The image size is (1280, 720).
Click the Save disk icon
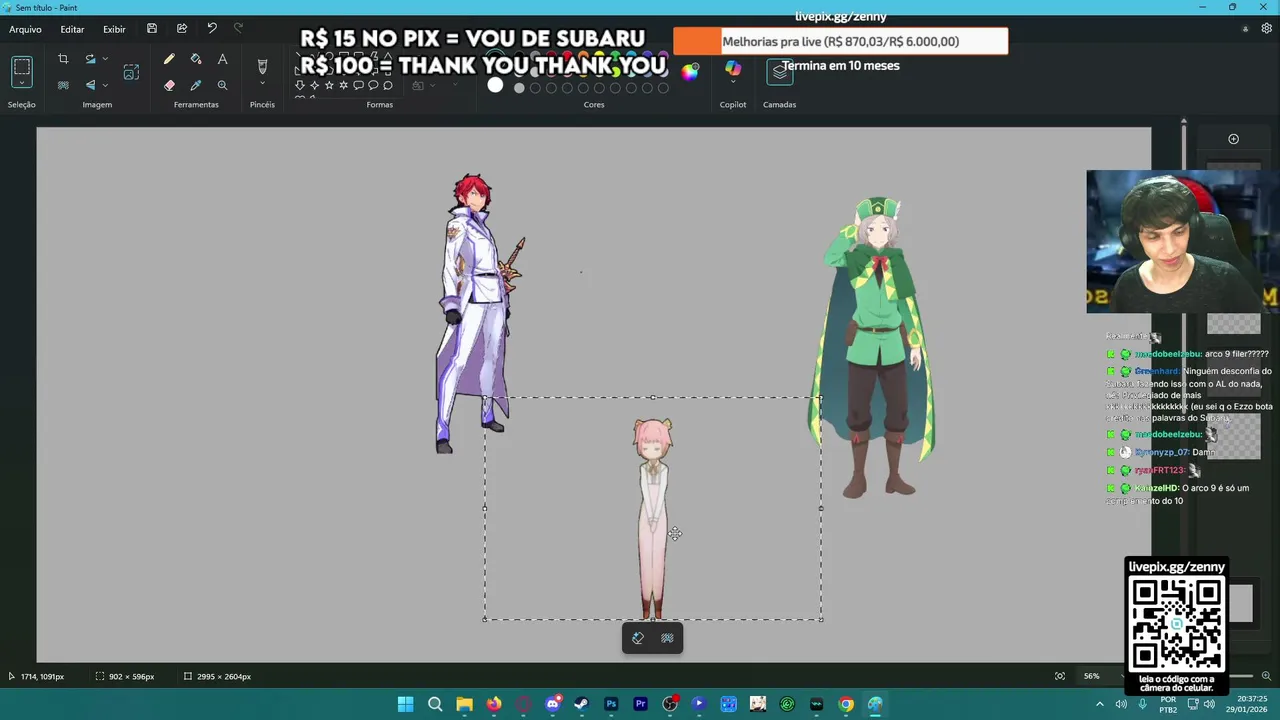(152, 29)
